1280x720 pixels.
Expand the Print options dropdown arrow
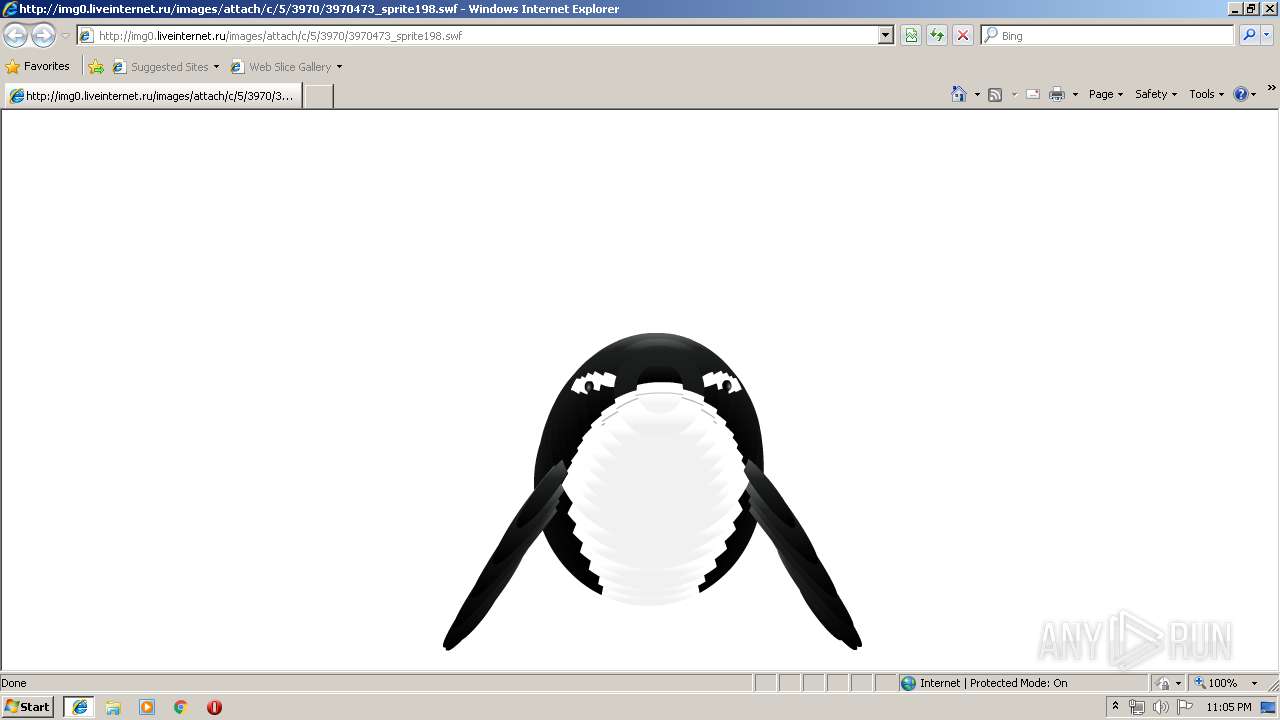[1075, 94]
